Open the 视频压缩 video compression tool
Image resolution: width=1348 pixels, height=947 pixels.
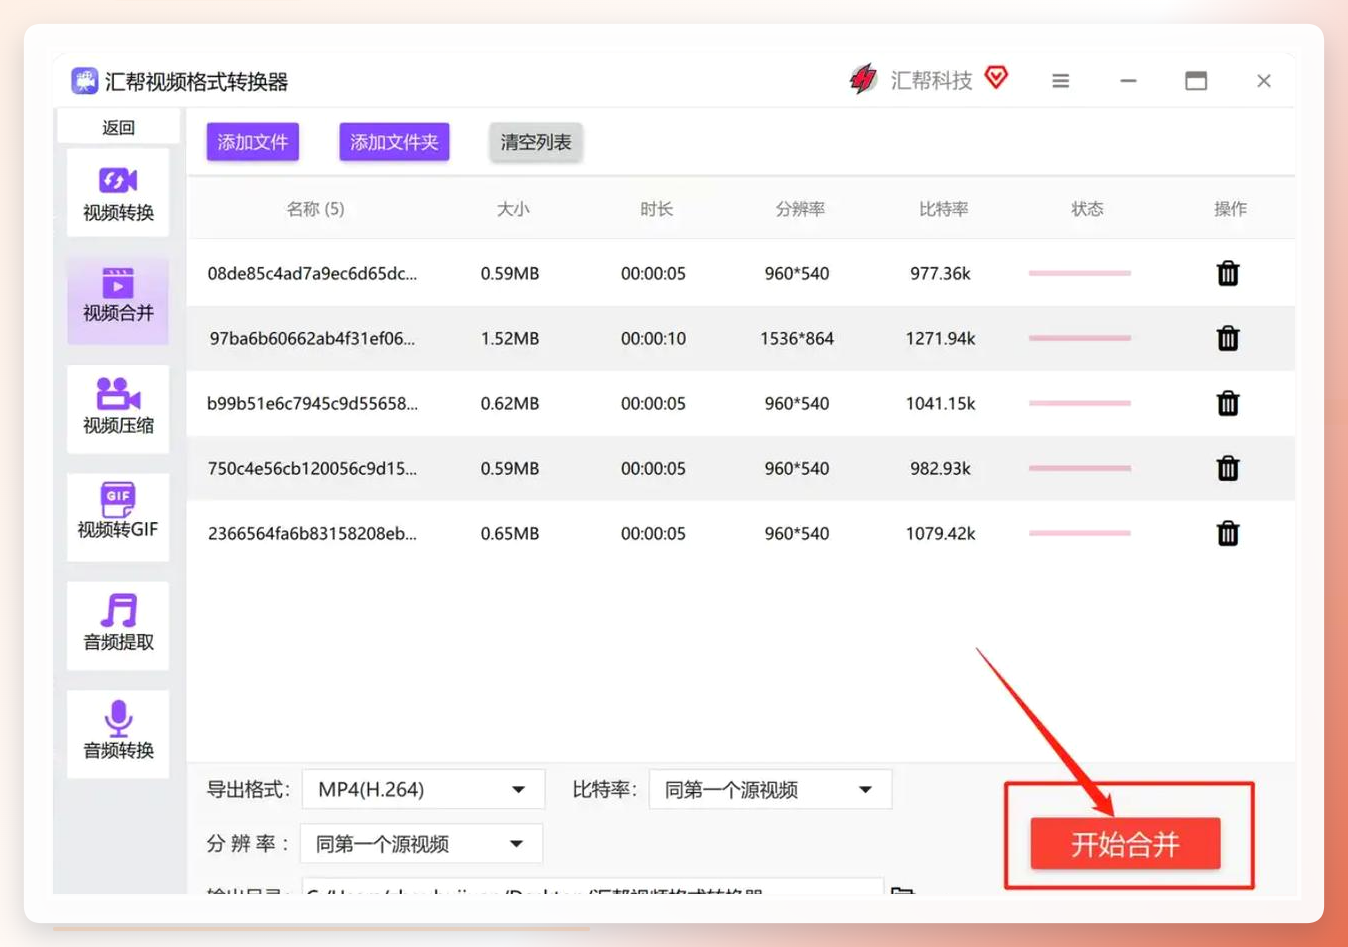coord(118,408)
